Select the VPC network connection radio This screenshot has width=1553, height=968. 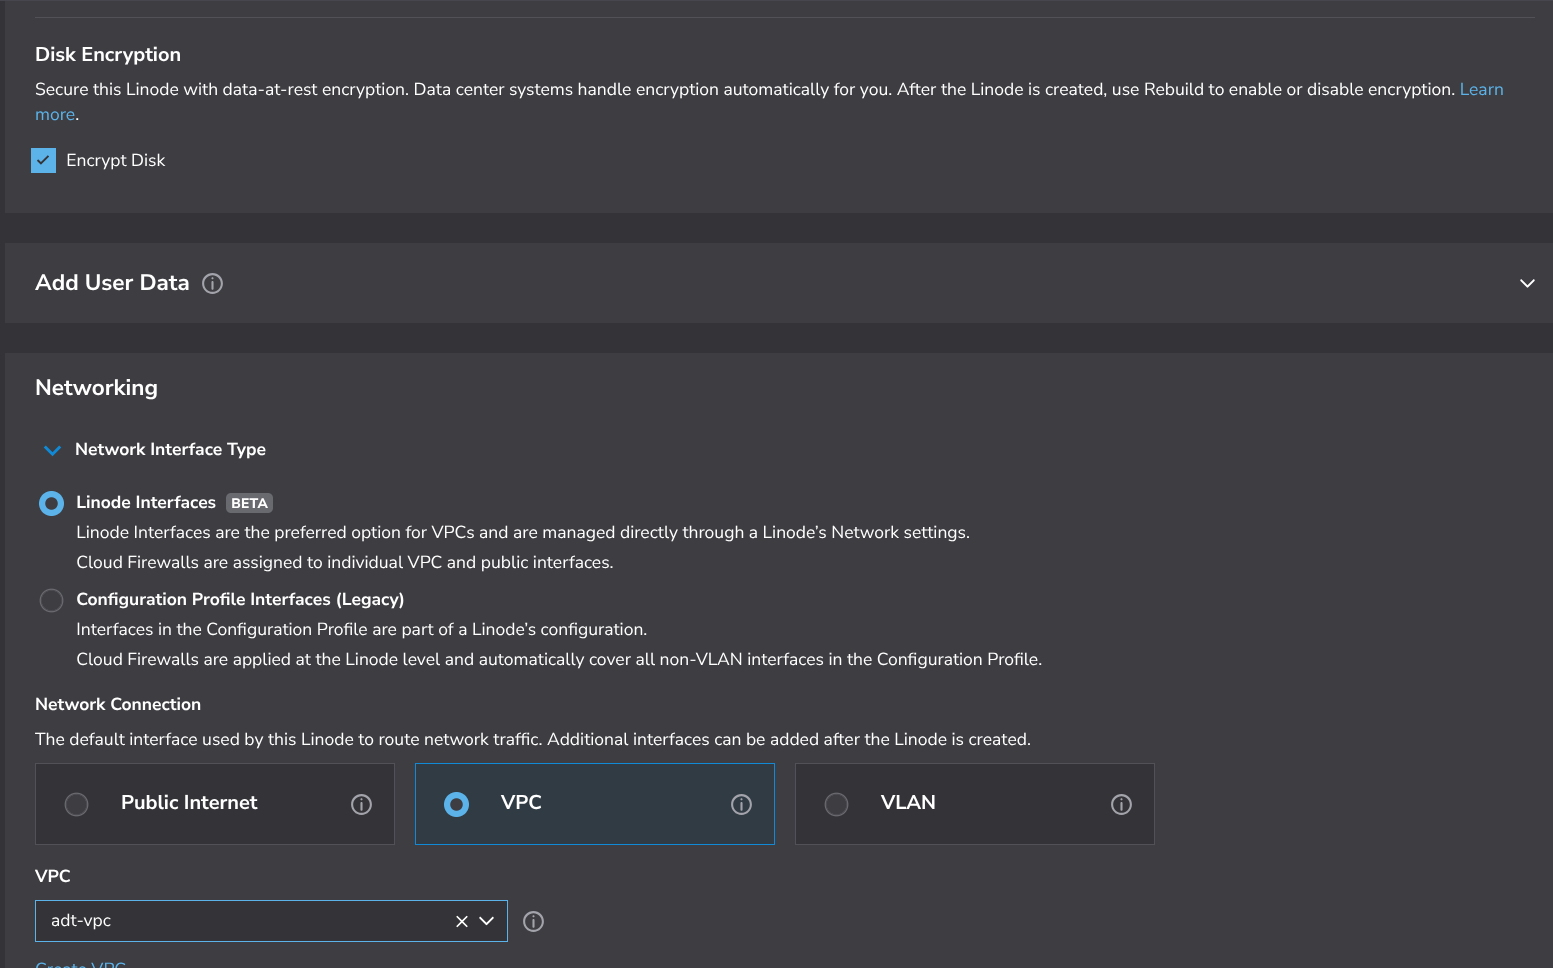tap(456, 804)
